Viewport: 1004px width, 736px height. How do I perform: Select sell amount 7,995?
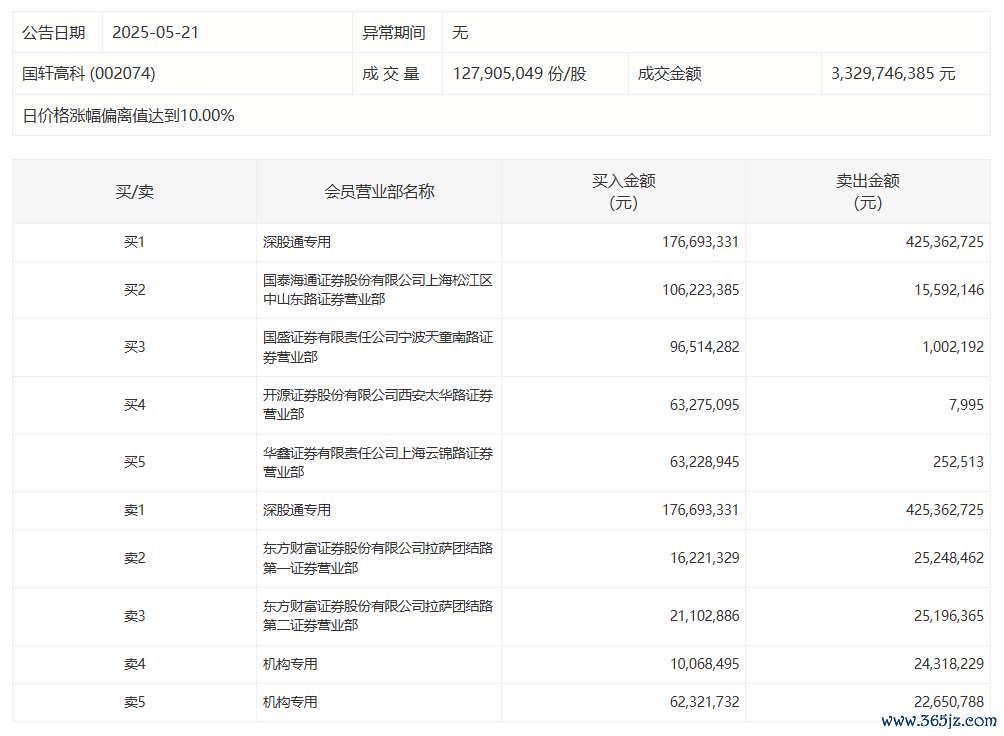click(x=966, y=405)
